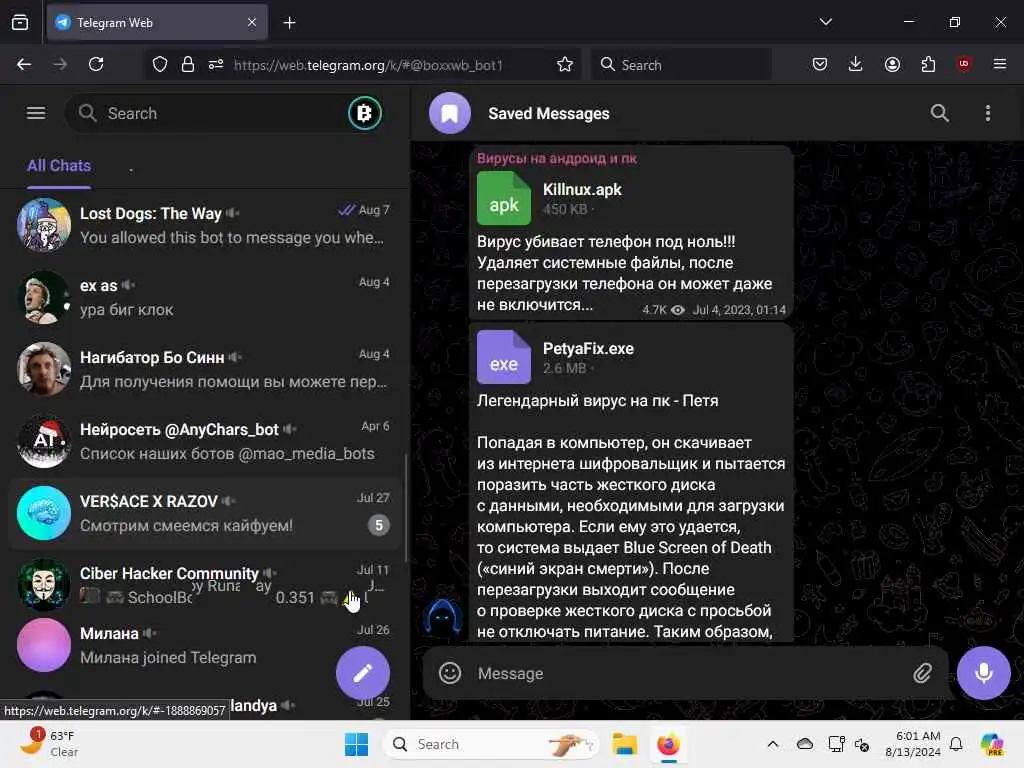Viewport: 1024px width, 768px height.
Task: Open Firefox account icon
Action: tap(892, 64)
